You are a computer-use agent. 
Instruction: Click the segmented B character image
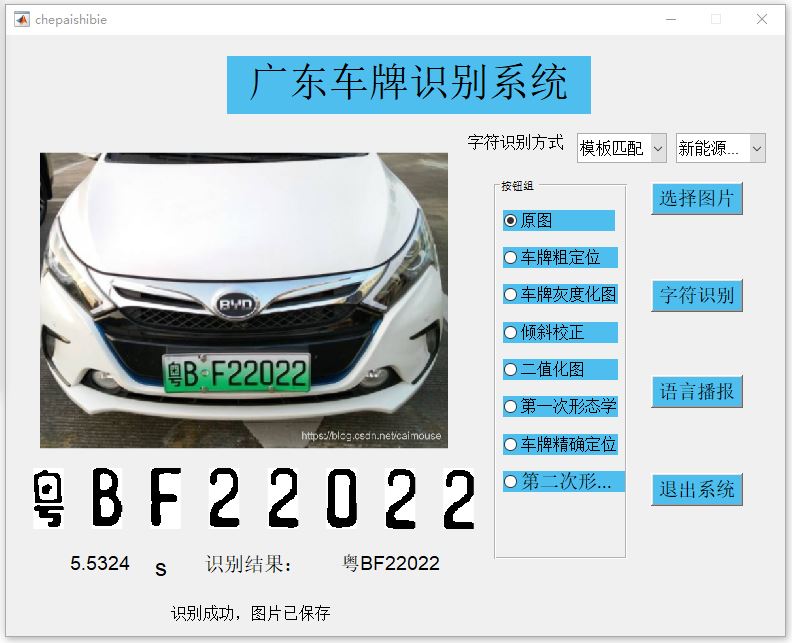(x=107, y=498)
